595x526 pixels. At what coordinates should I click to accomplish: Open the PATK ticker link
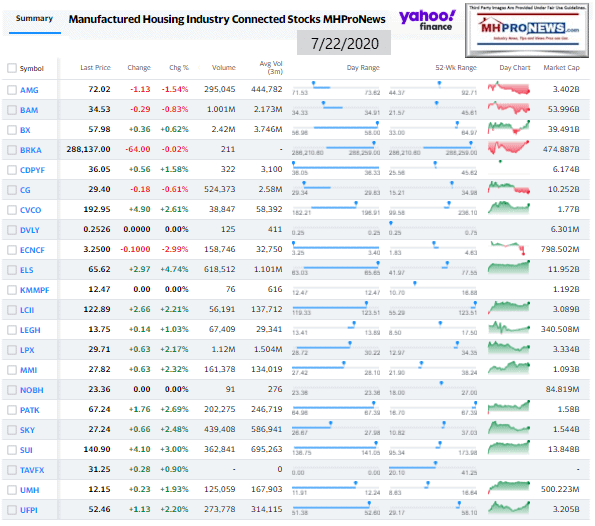[x=30, y=410]
